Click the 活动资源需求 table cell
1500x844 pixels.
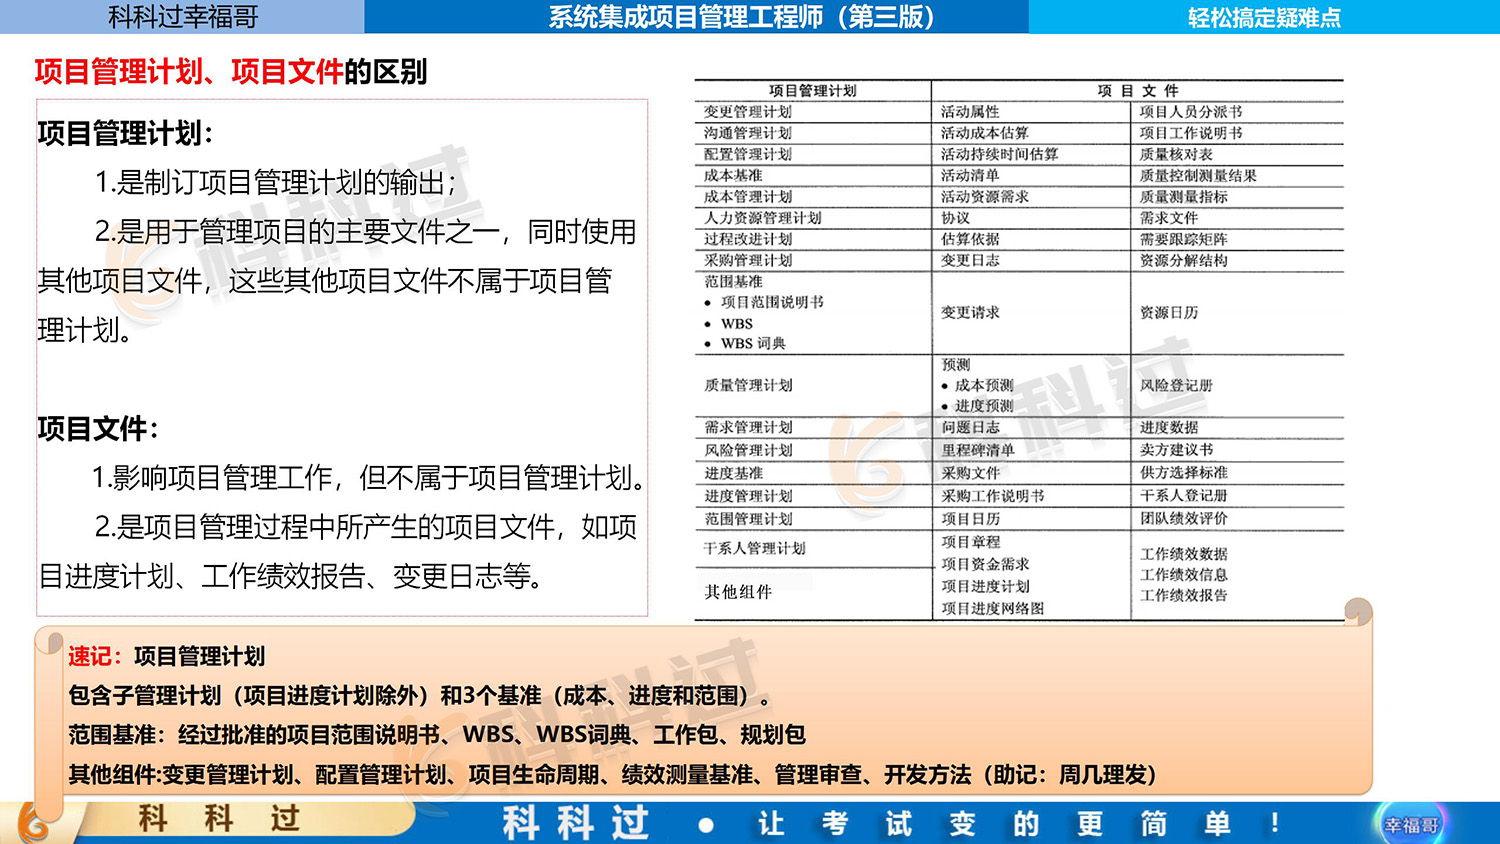[x=984, y=196]
